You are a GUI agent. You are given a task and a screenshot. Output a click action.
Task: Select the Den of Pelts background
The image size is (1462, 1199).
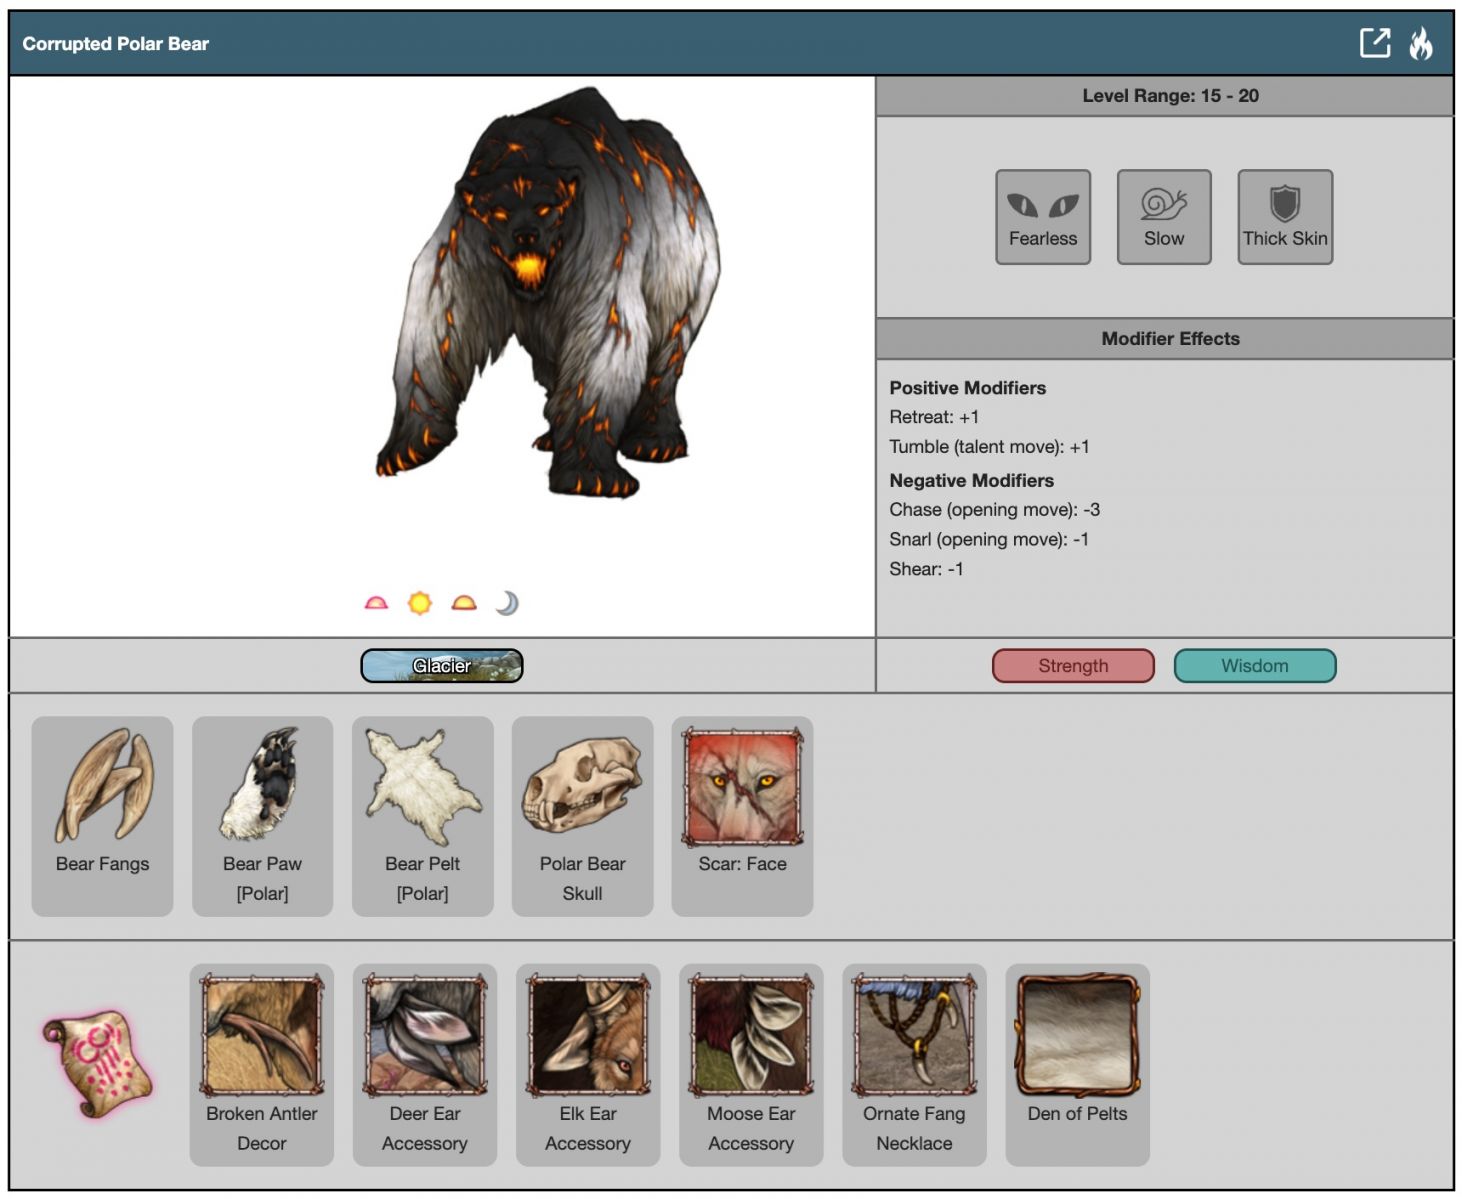coord(1077,1063)
